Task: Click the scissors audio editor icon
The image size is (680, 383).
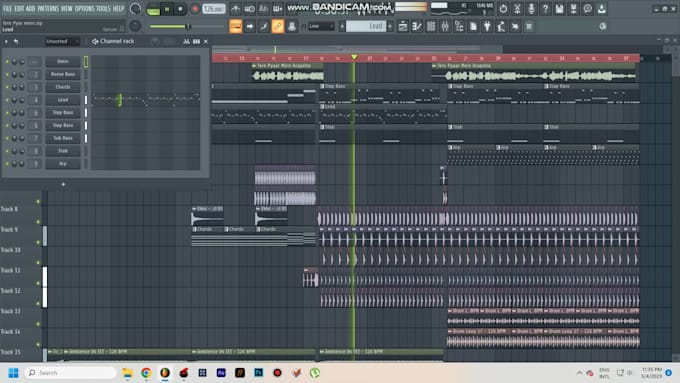Action: [x=517, y=9]
